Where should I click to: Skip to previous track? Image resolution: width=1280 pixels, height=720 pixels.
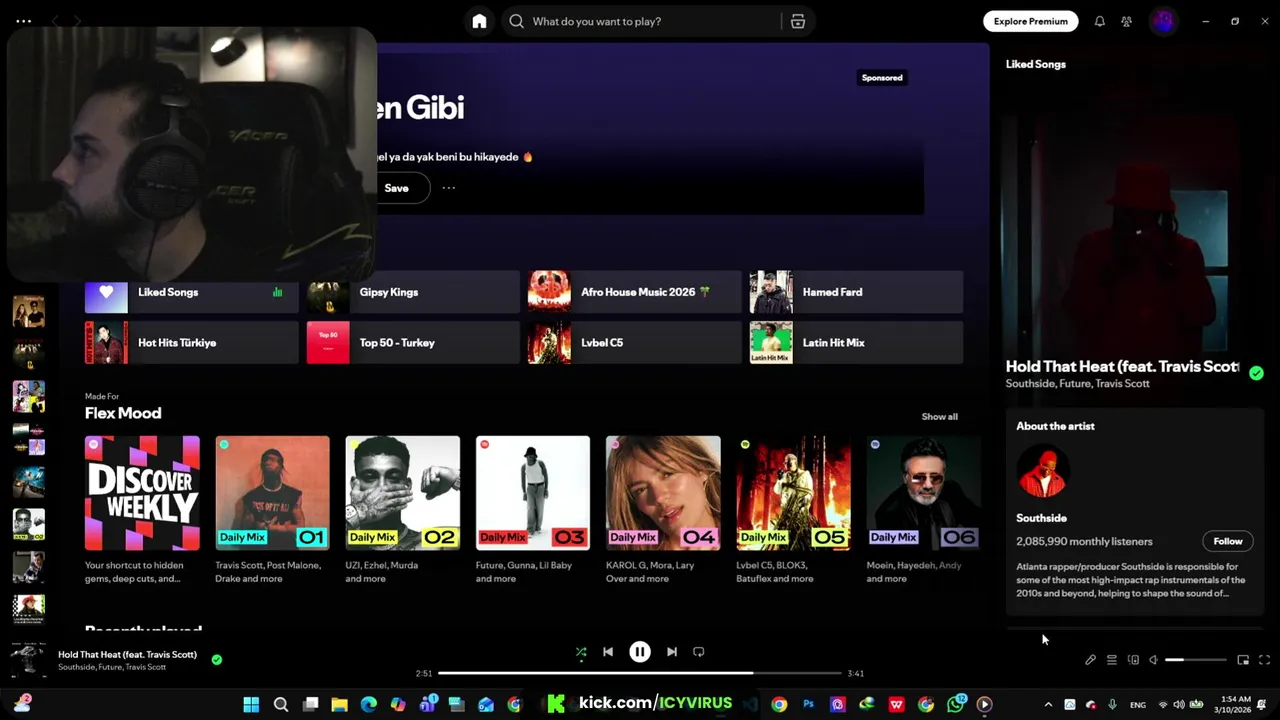click(608, 652)
